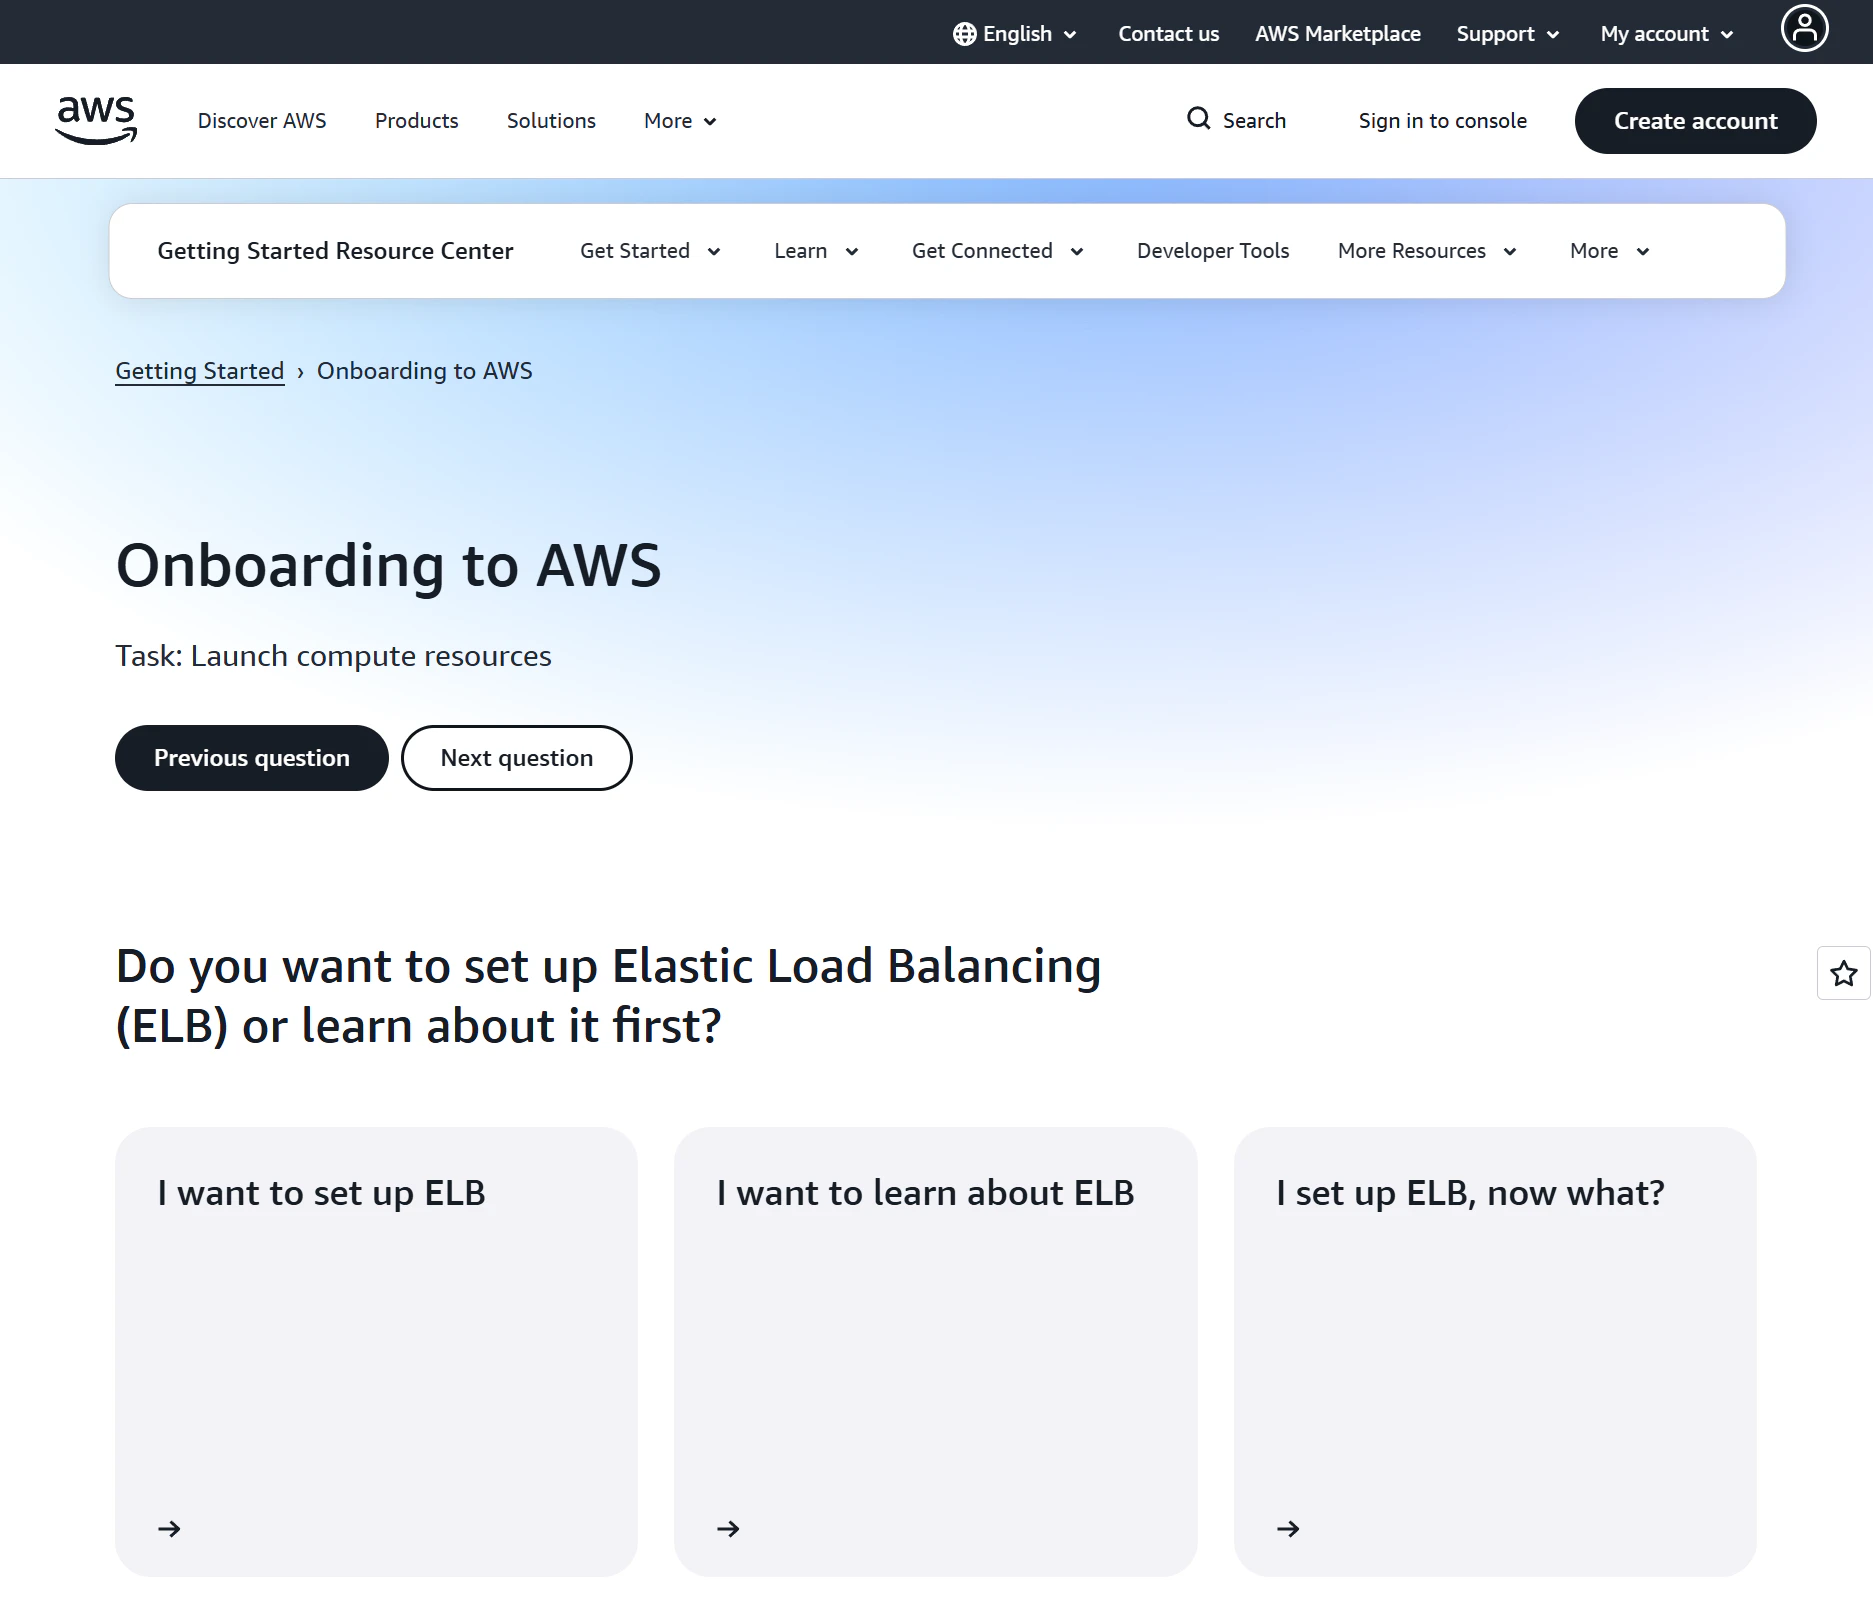Expand the Support dropdown menu
Viewport: 1873px width, 1598px height.
pyautogui.click(x=1508, y=34)
